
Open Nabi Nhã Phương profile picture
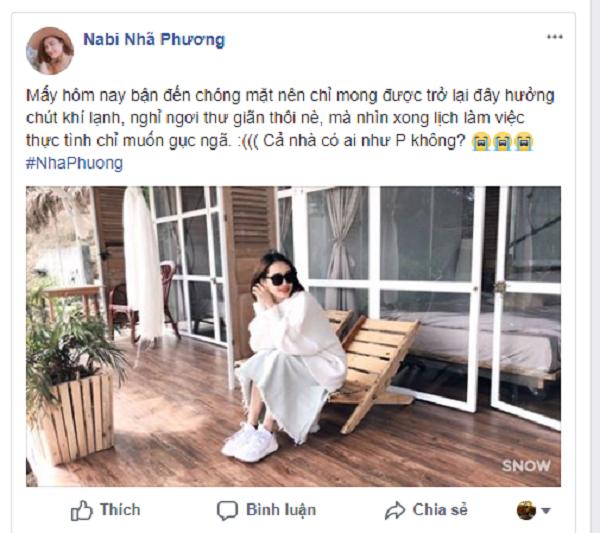click(x=49, y=51)
